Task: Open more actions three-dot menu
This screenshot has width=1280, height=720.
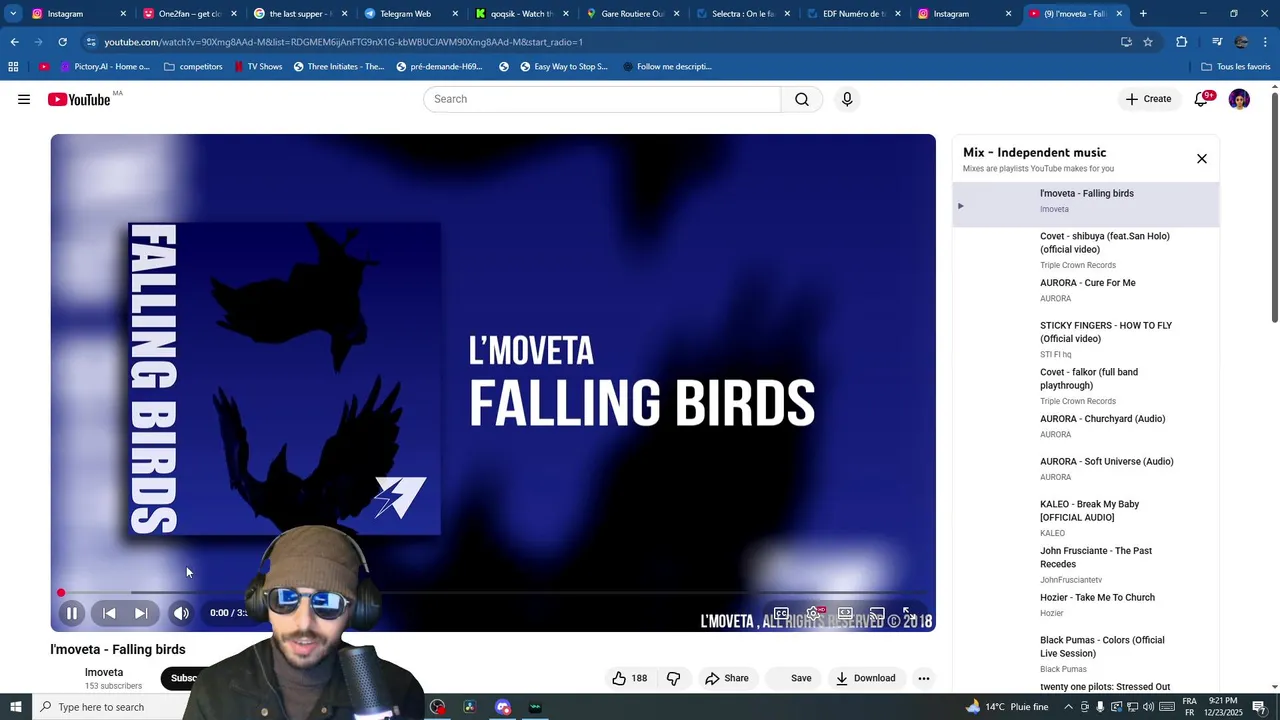Action: (x=924, y=678)
